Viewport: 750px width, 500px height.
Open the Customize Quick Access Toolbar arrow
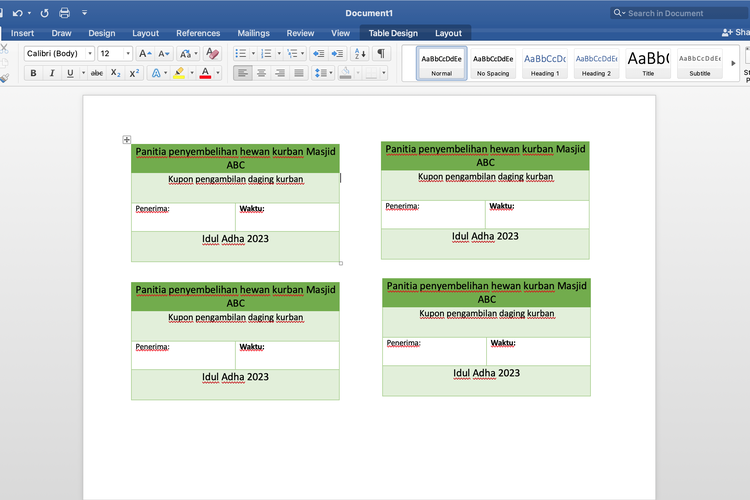tap(84, 13)
